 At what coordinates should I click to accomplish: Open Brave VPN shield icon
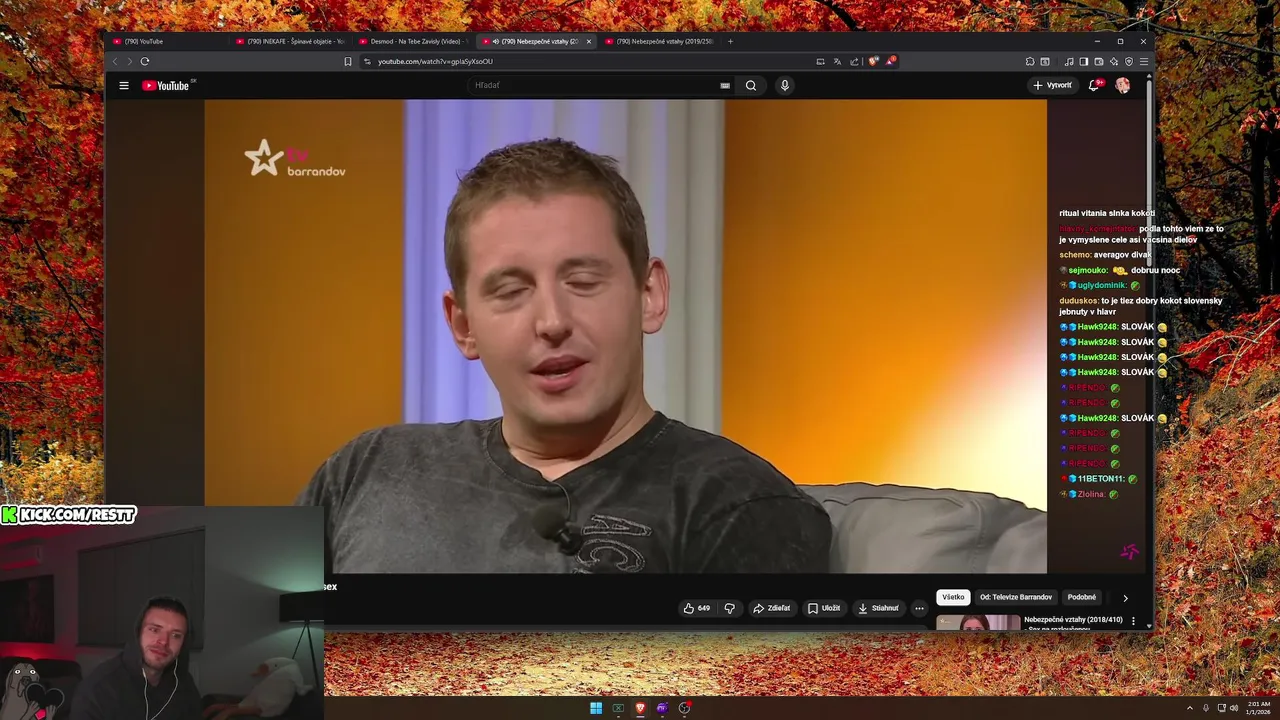point(1129,61)
